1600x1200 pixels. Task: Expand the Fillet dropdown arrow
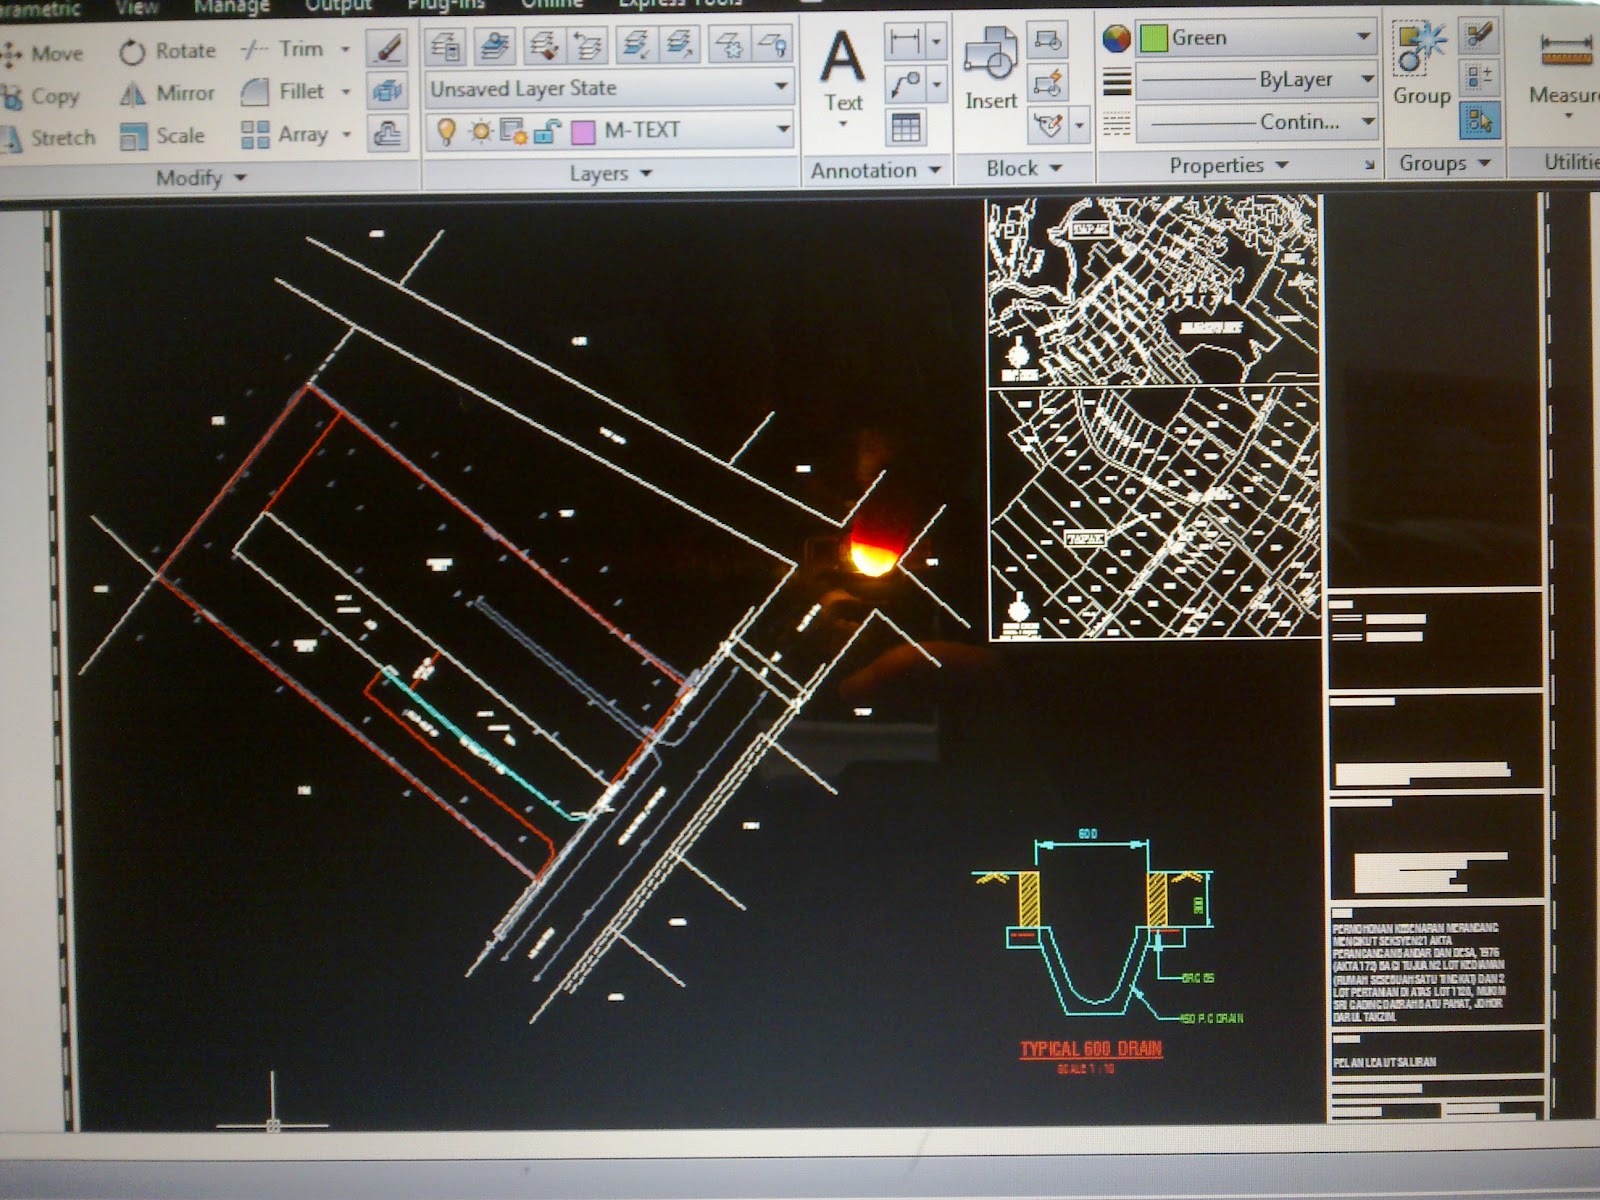[x=346, y=91]
